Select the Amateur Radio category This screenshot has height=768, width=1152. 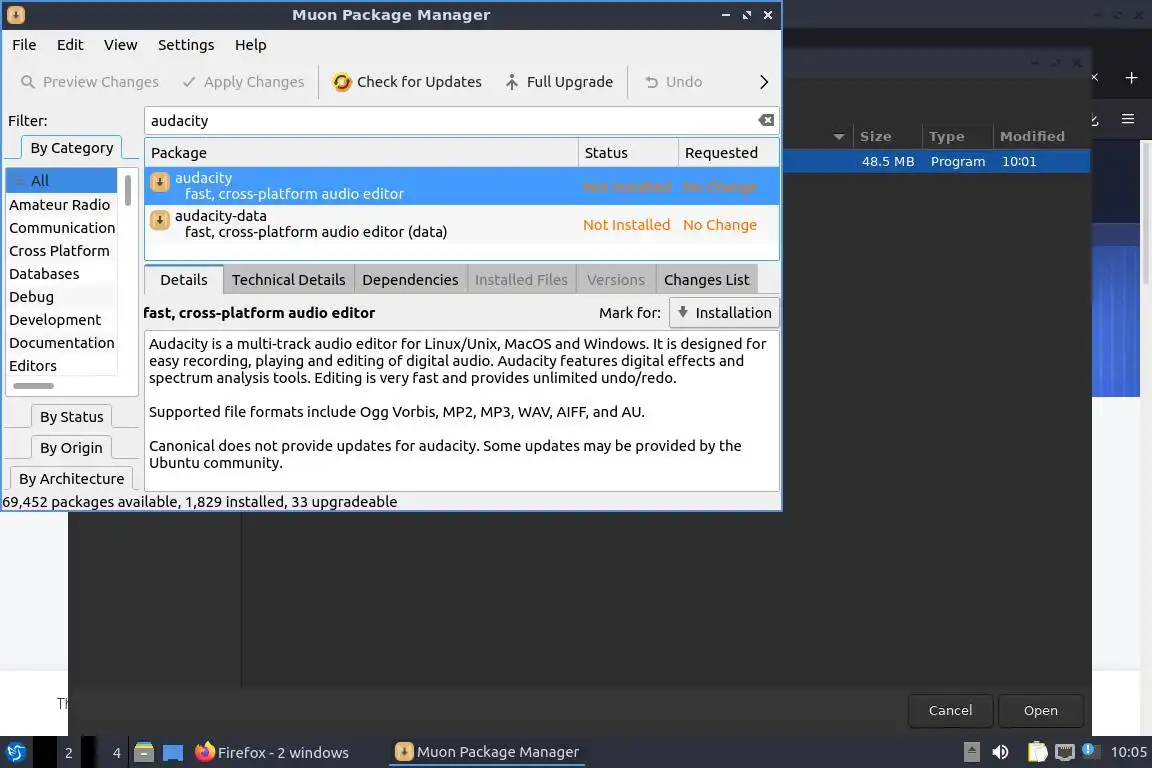[62, 204]
